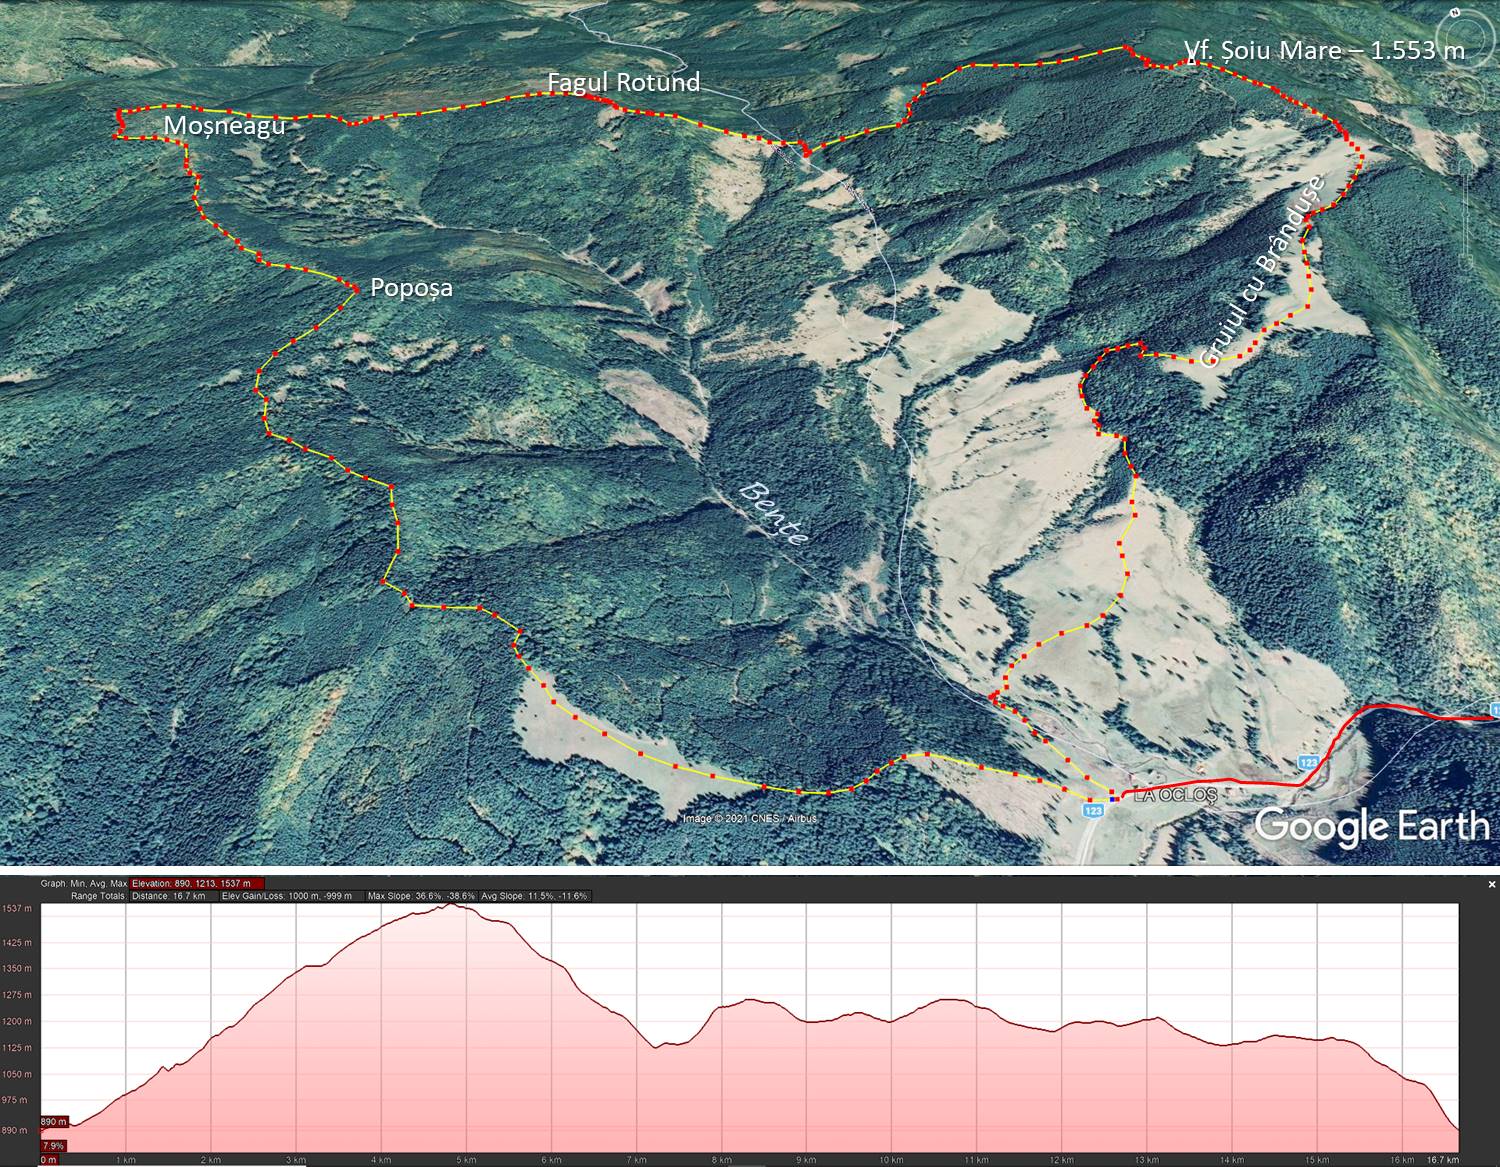This screenshot has width=1500, height=1167.
Task: Select the Distance 16.7 km stats box
Action: [x=168, y=896]
